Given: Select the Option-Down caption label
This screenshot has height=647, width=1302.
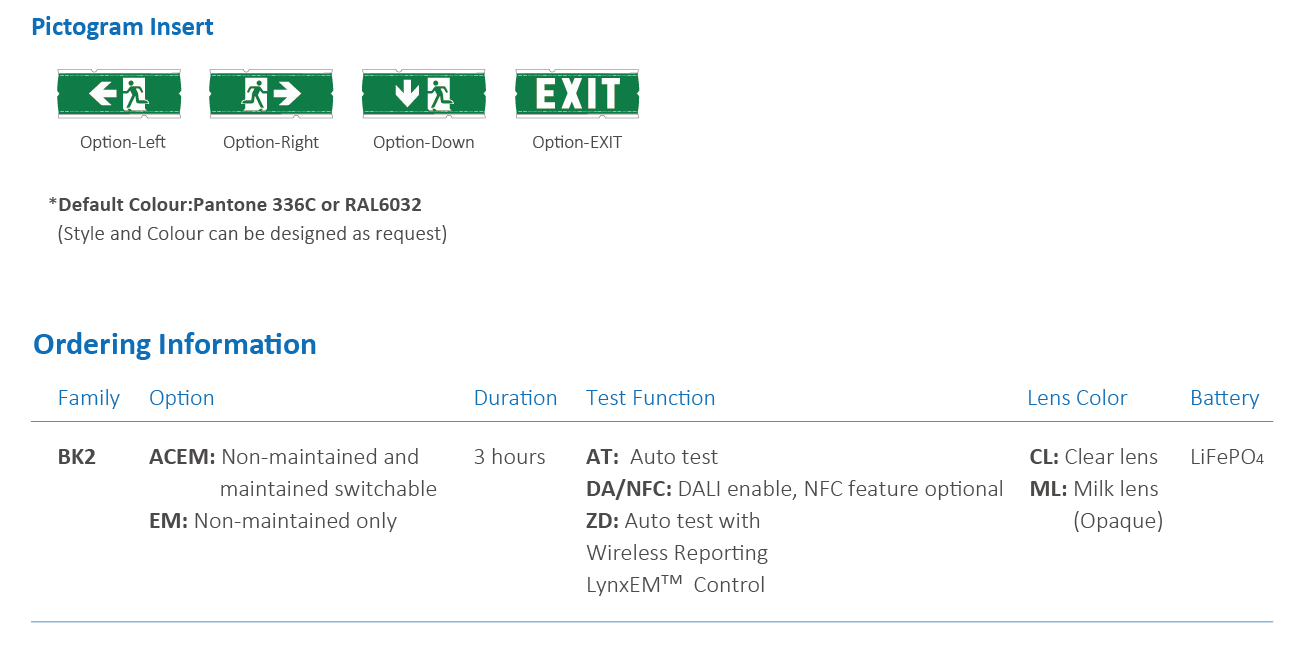Looking at the screenshot, I should point(424,142).
